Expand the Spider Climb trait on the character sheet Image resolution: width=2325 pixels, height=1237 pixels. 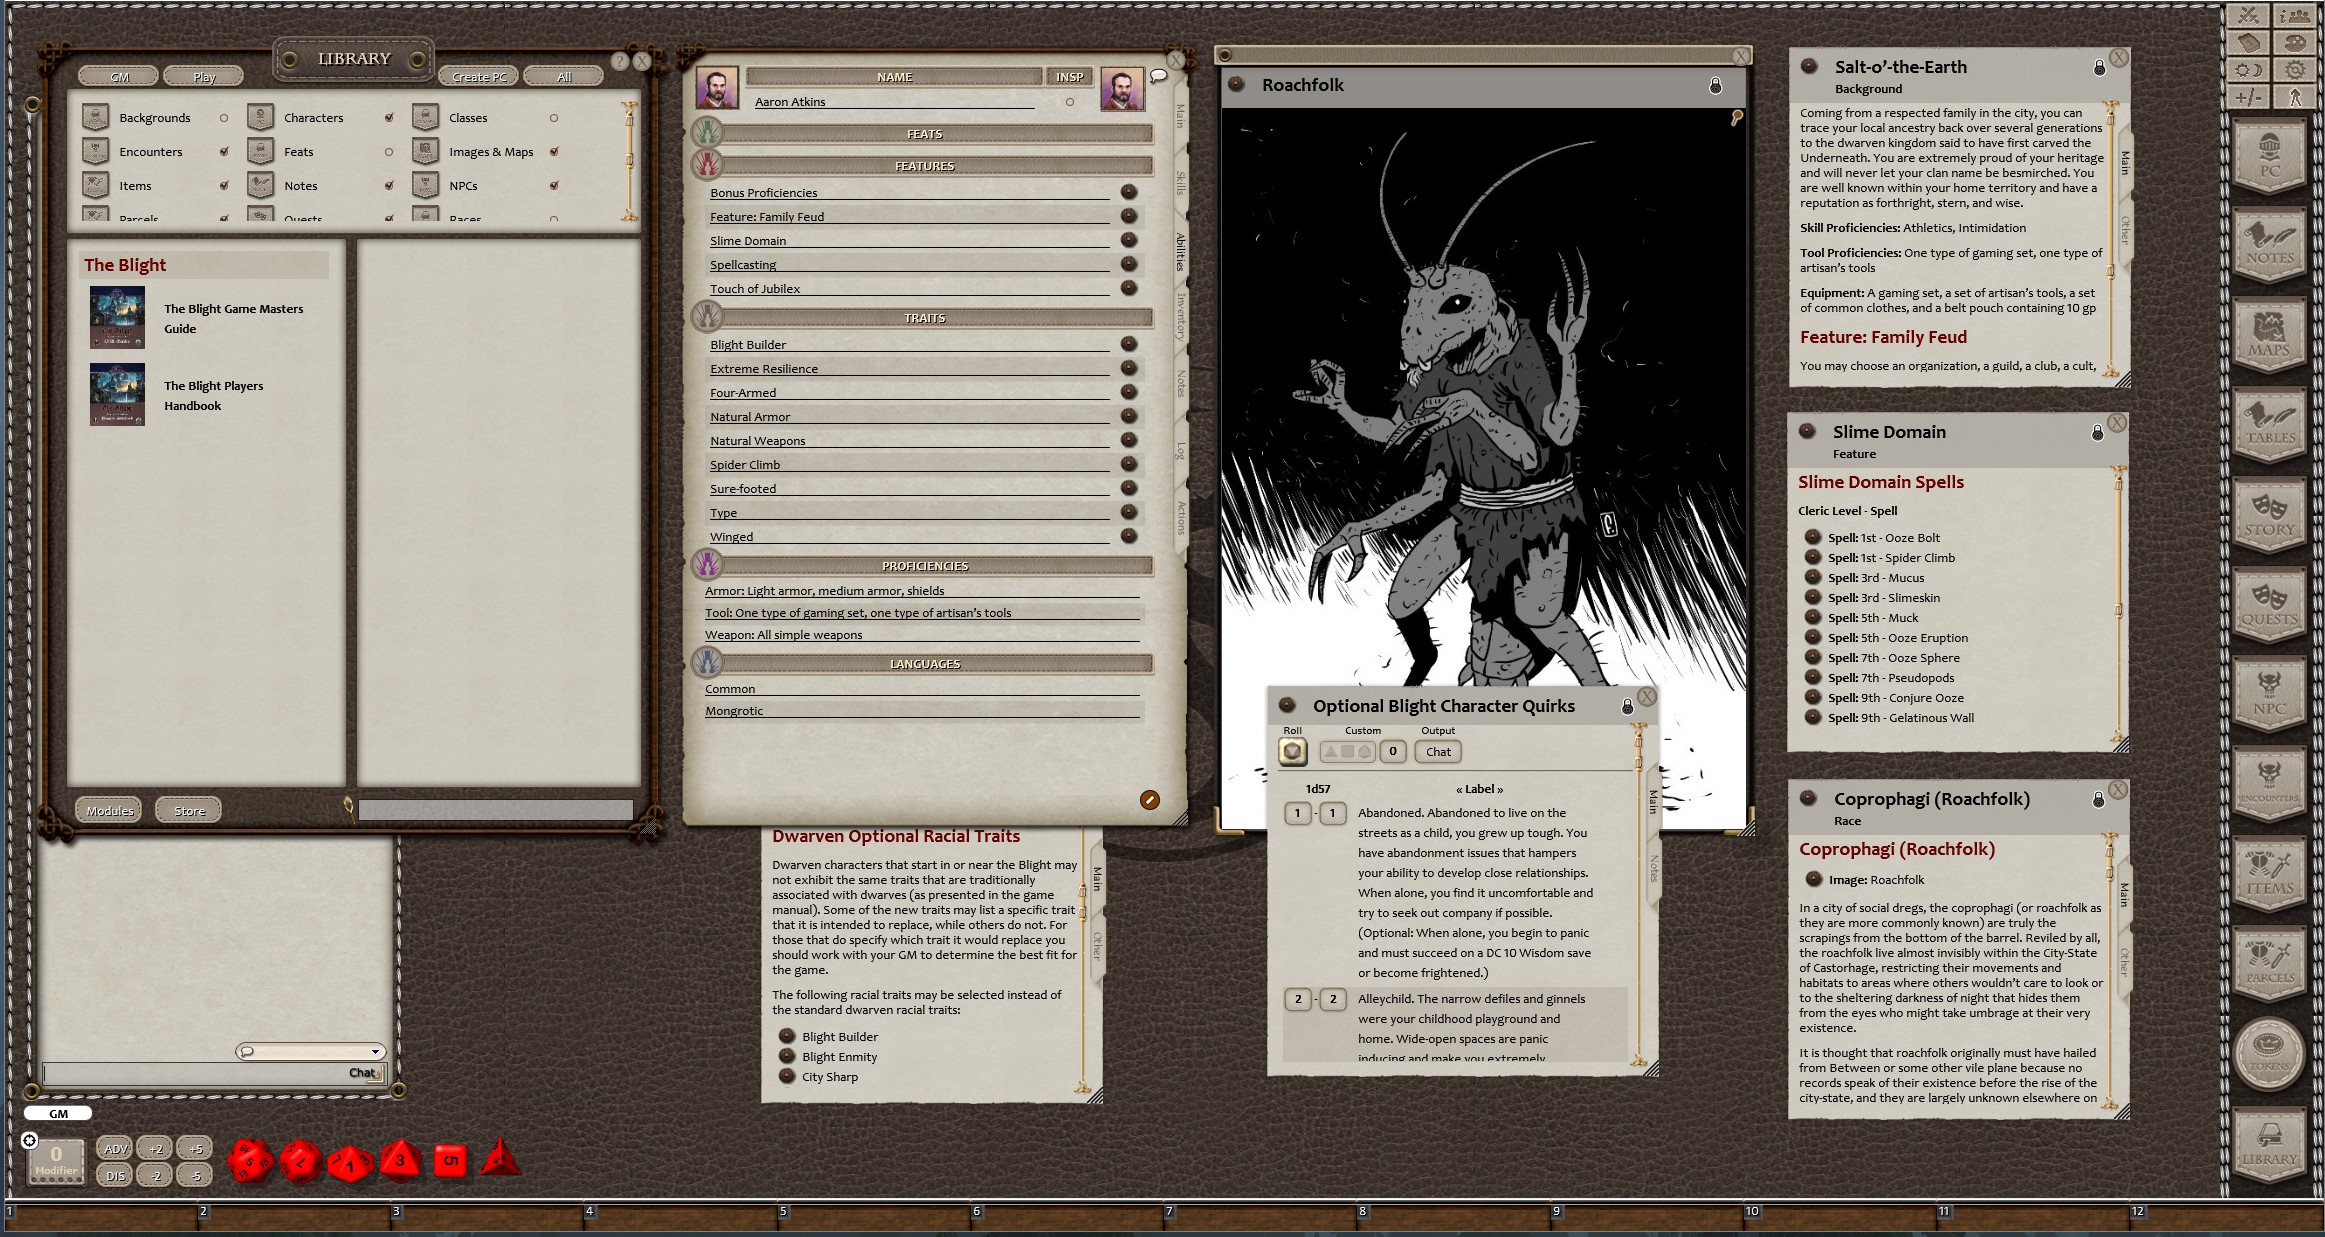1129,464
